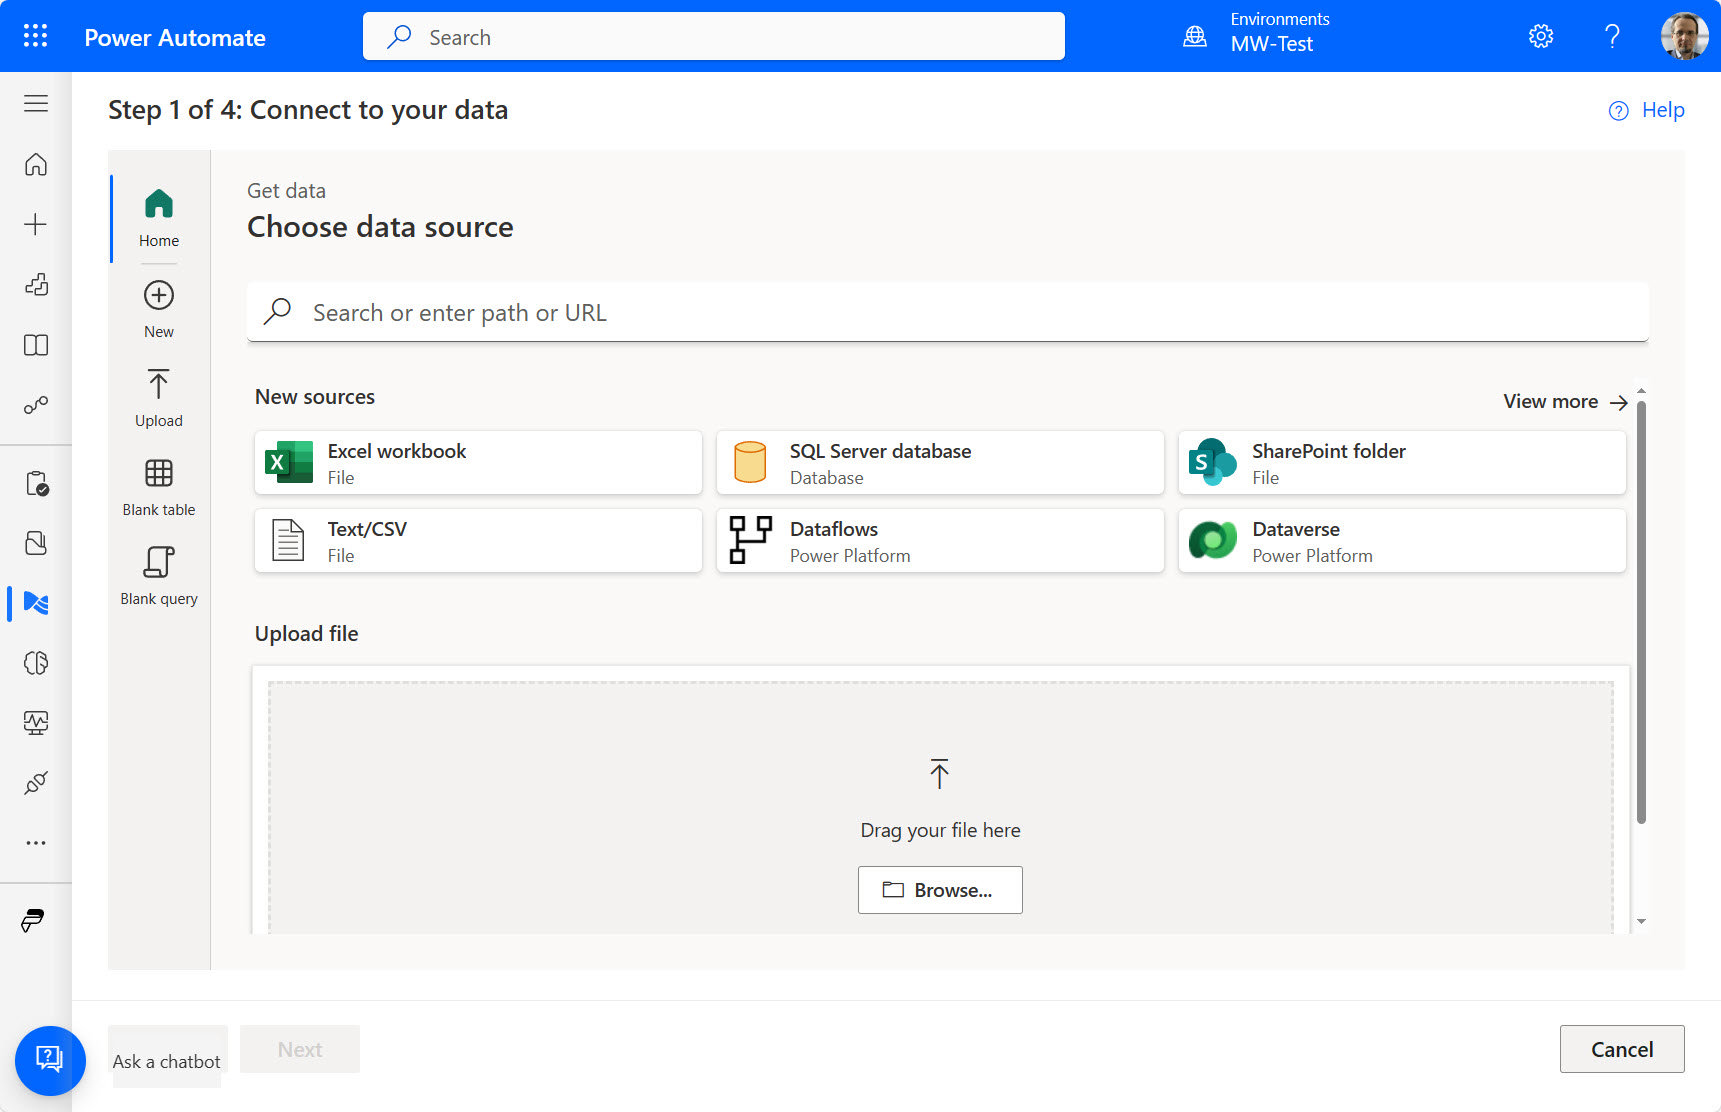Click the Settings gear icon

(1540, 37)
